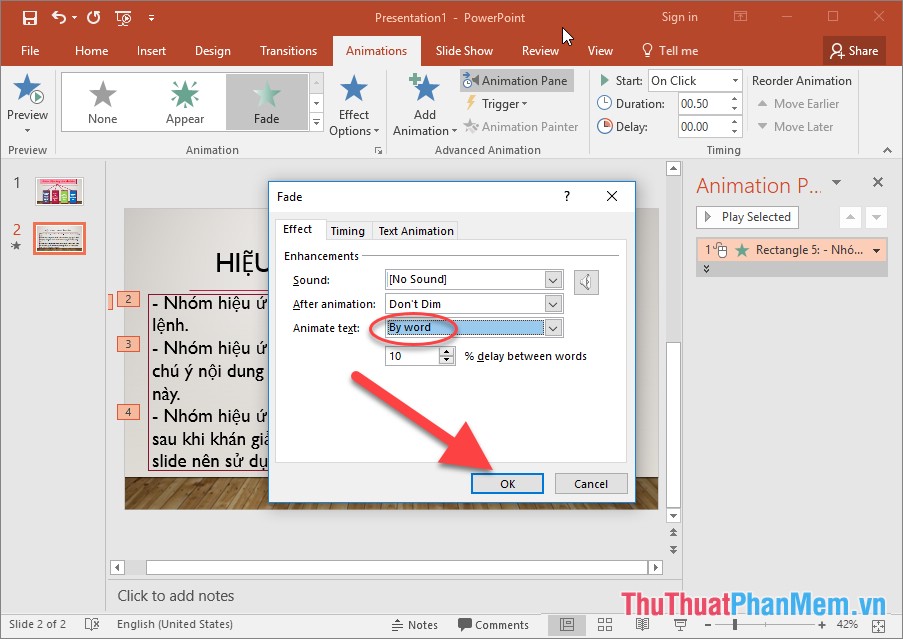903x639 pixels.
Task: Switch to Slide Sorter view icon
Action: click(x=604, y=624)
